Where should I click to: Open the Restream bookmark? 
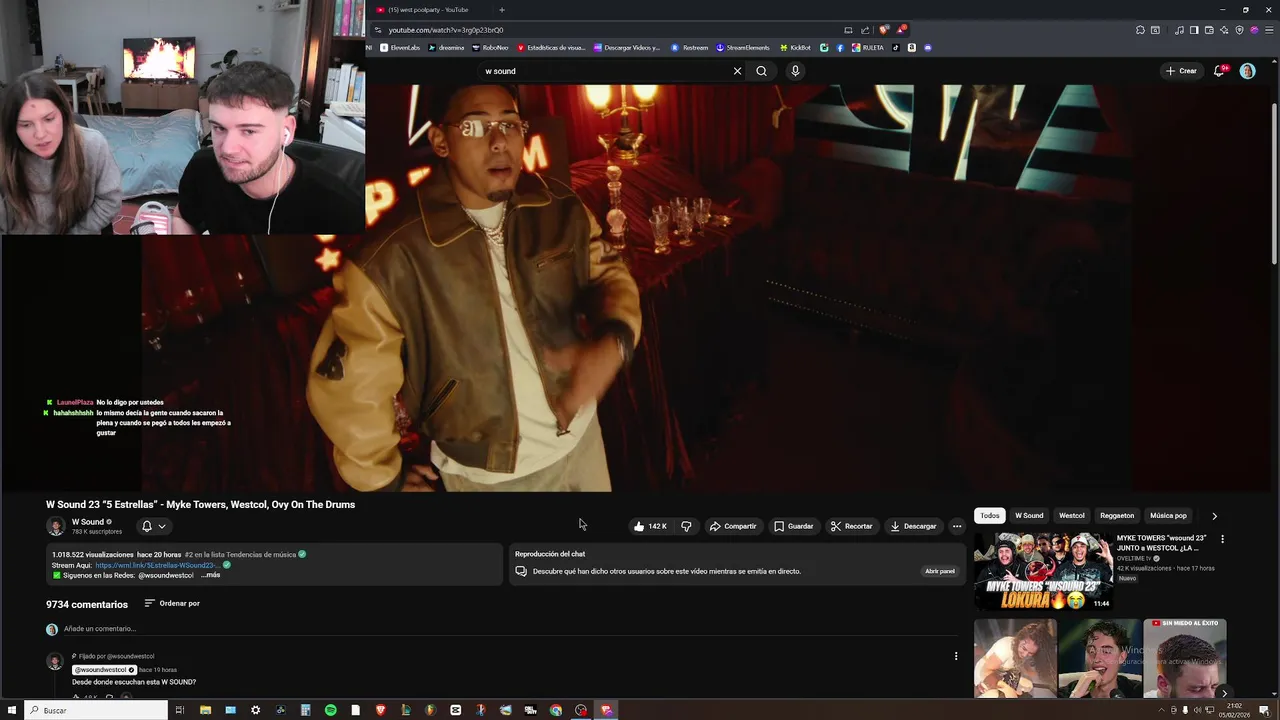690,47
